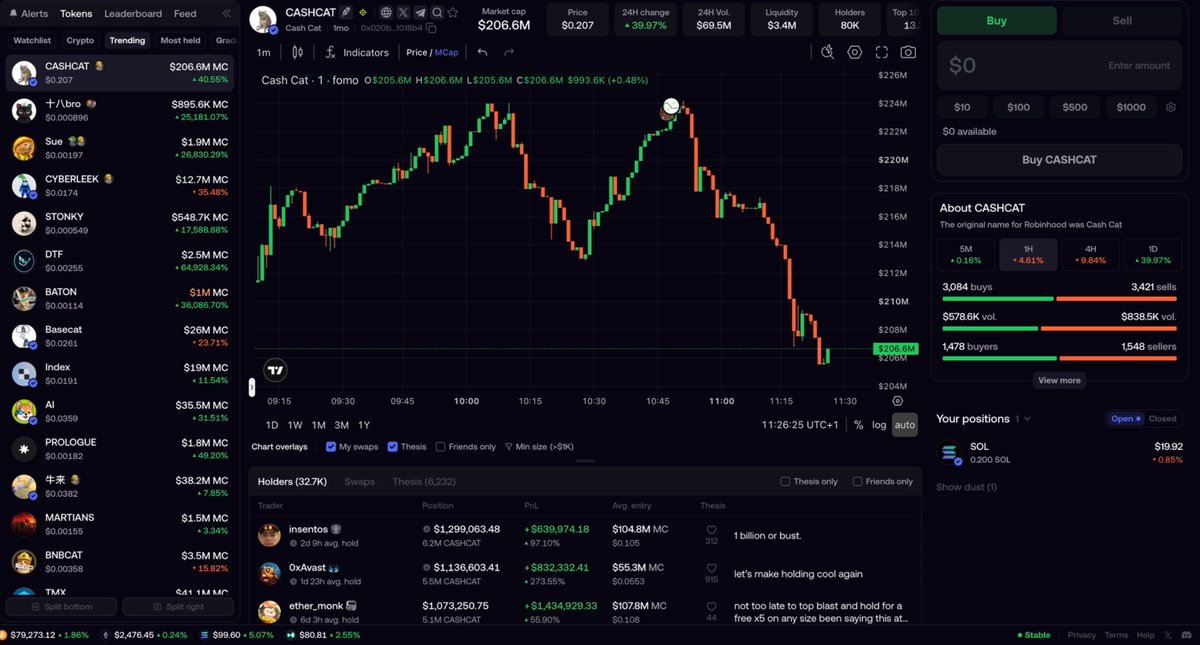Click the TradingView logo on chart

(275, 370)
